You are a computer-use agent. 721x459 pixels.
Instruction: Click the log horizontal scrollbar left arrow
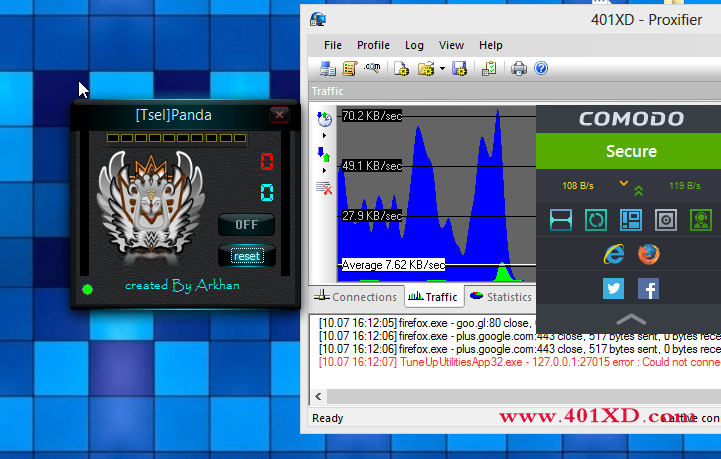tap(318, 396)
